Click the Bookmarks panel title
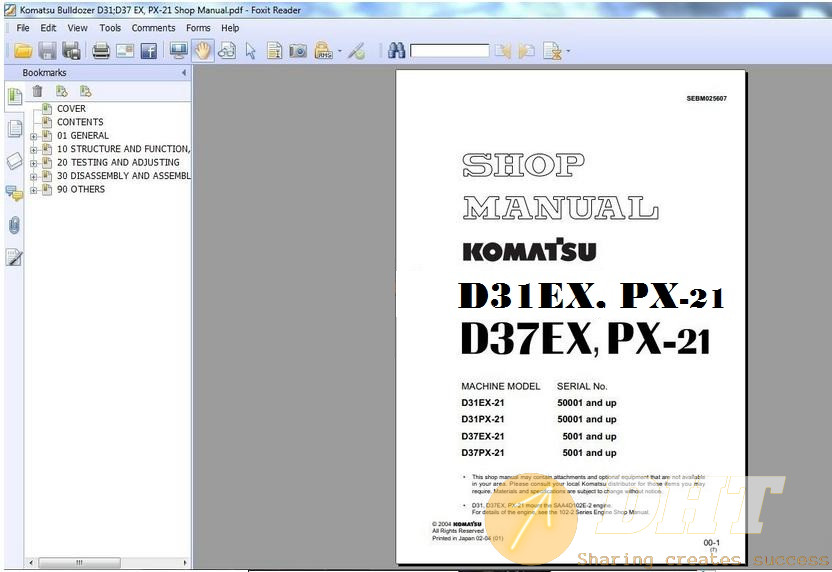This screenshot has height=572, width=832. tap(45, 73)
